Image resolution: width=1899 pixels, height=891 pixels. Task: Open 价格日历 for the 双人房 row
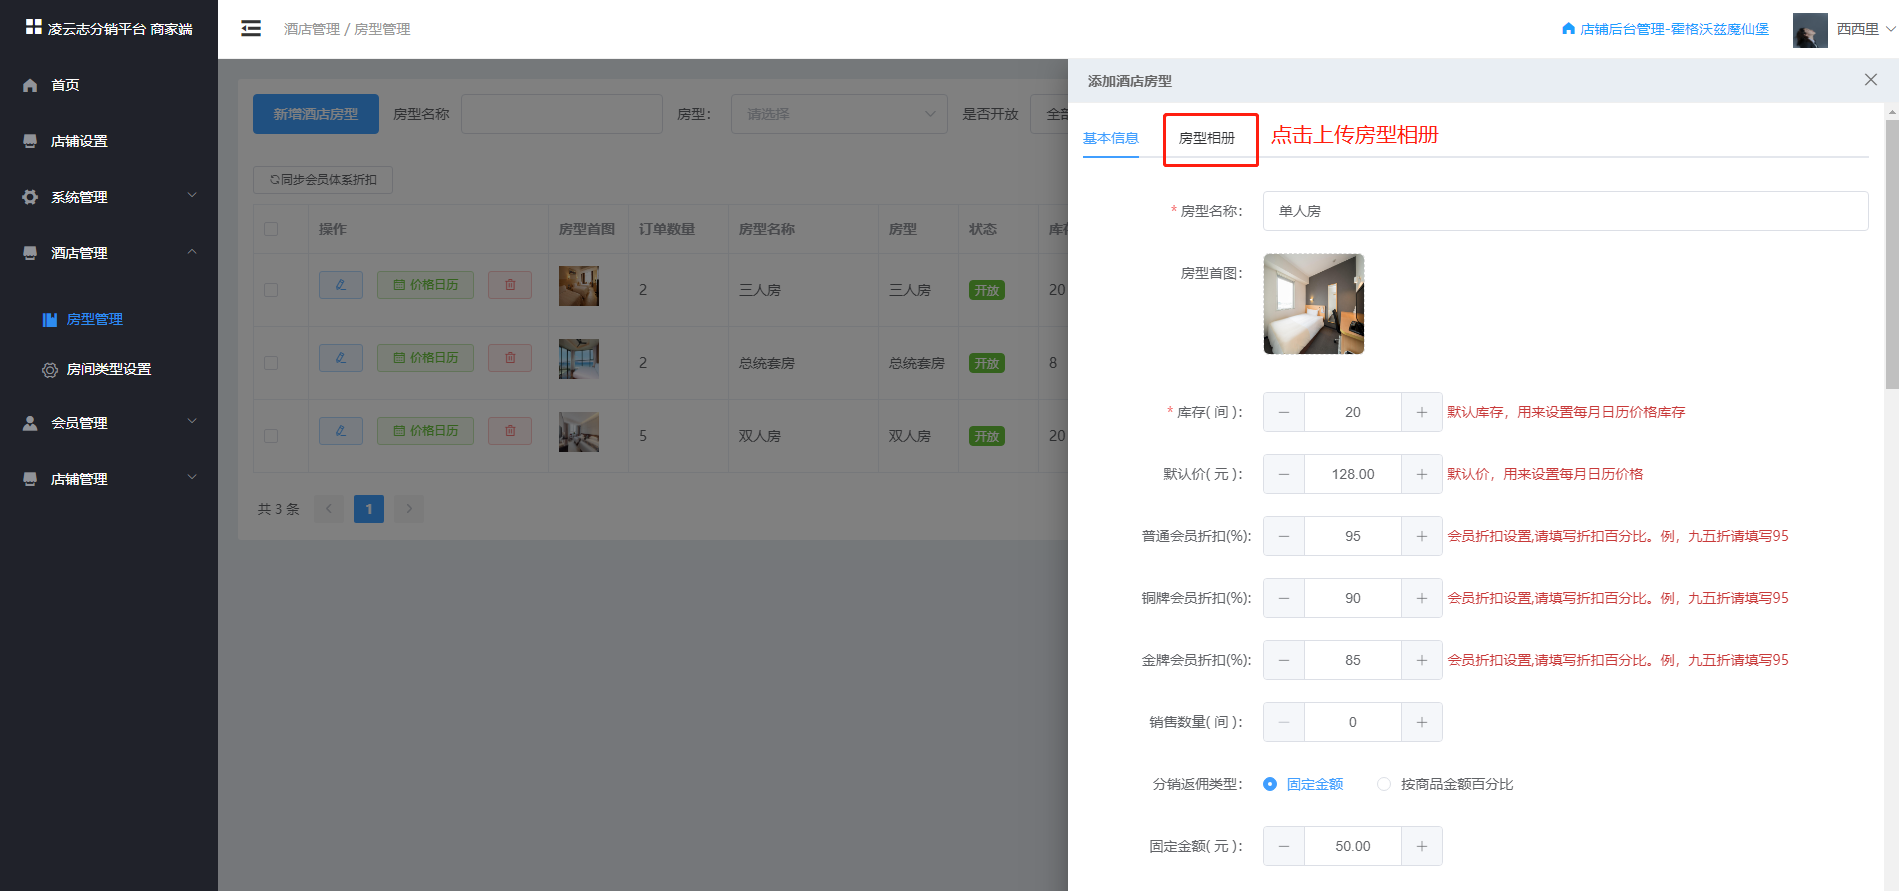click(x=426, y=431)
